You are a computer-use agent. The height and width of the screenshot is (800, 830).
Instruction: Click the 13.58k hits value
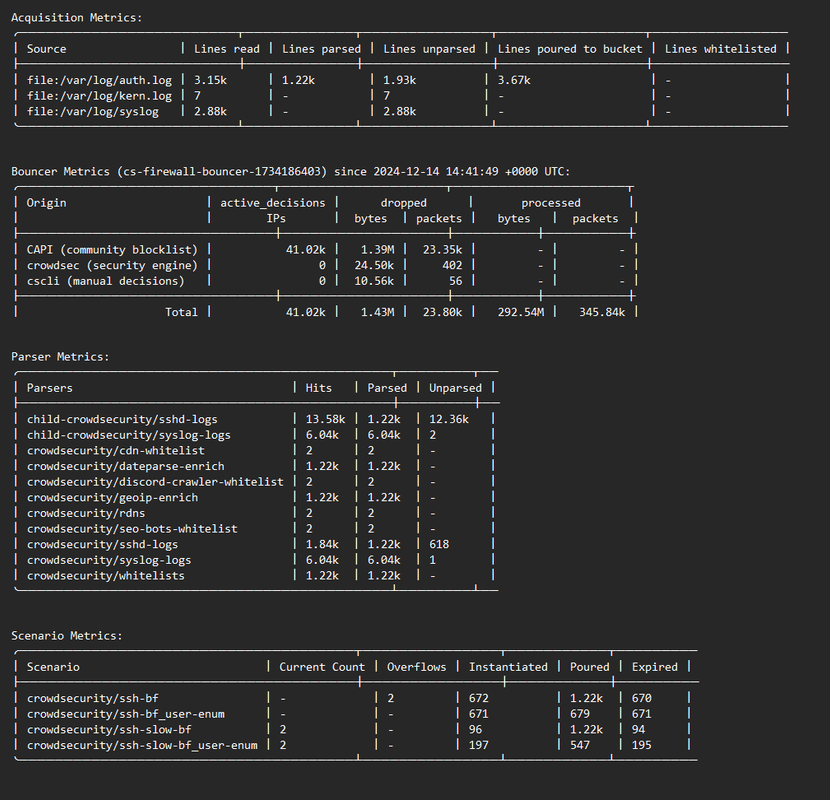(x=325, y=419)
